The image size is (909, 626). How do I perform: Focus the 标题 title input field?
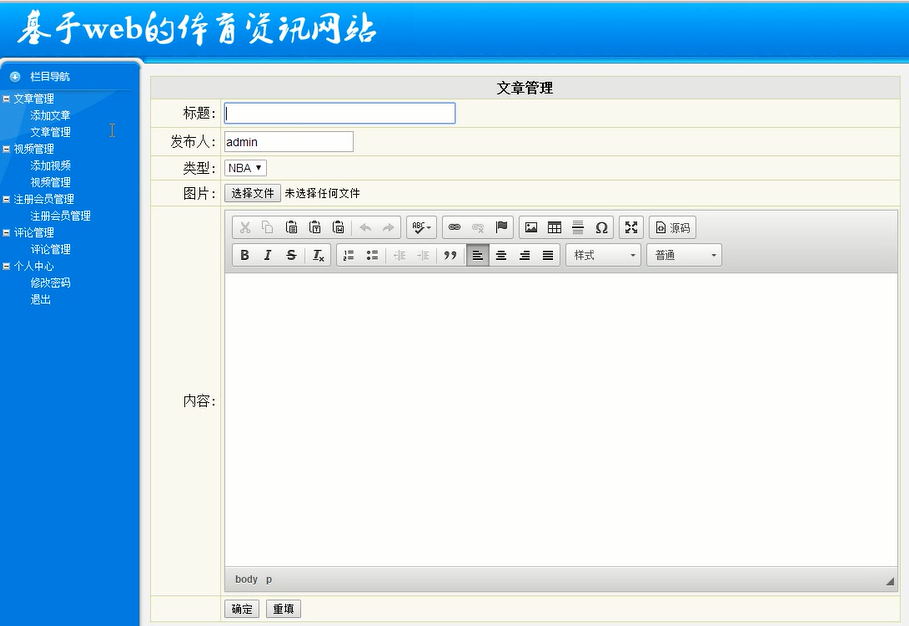340,113
